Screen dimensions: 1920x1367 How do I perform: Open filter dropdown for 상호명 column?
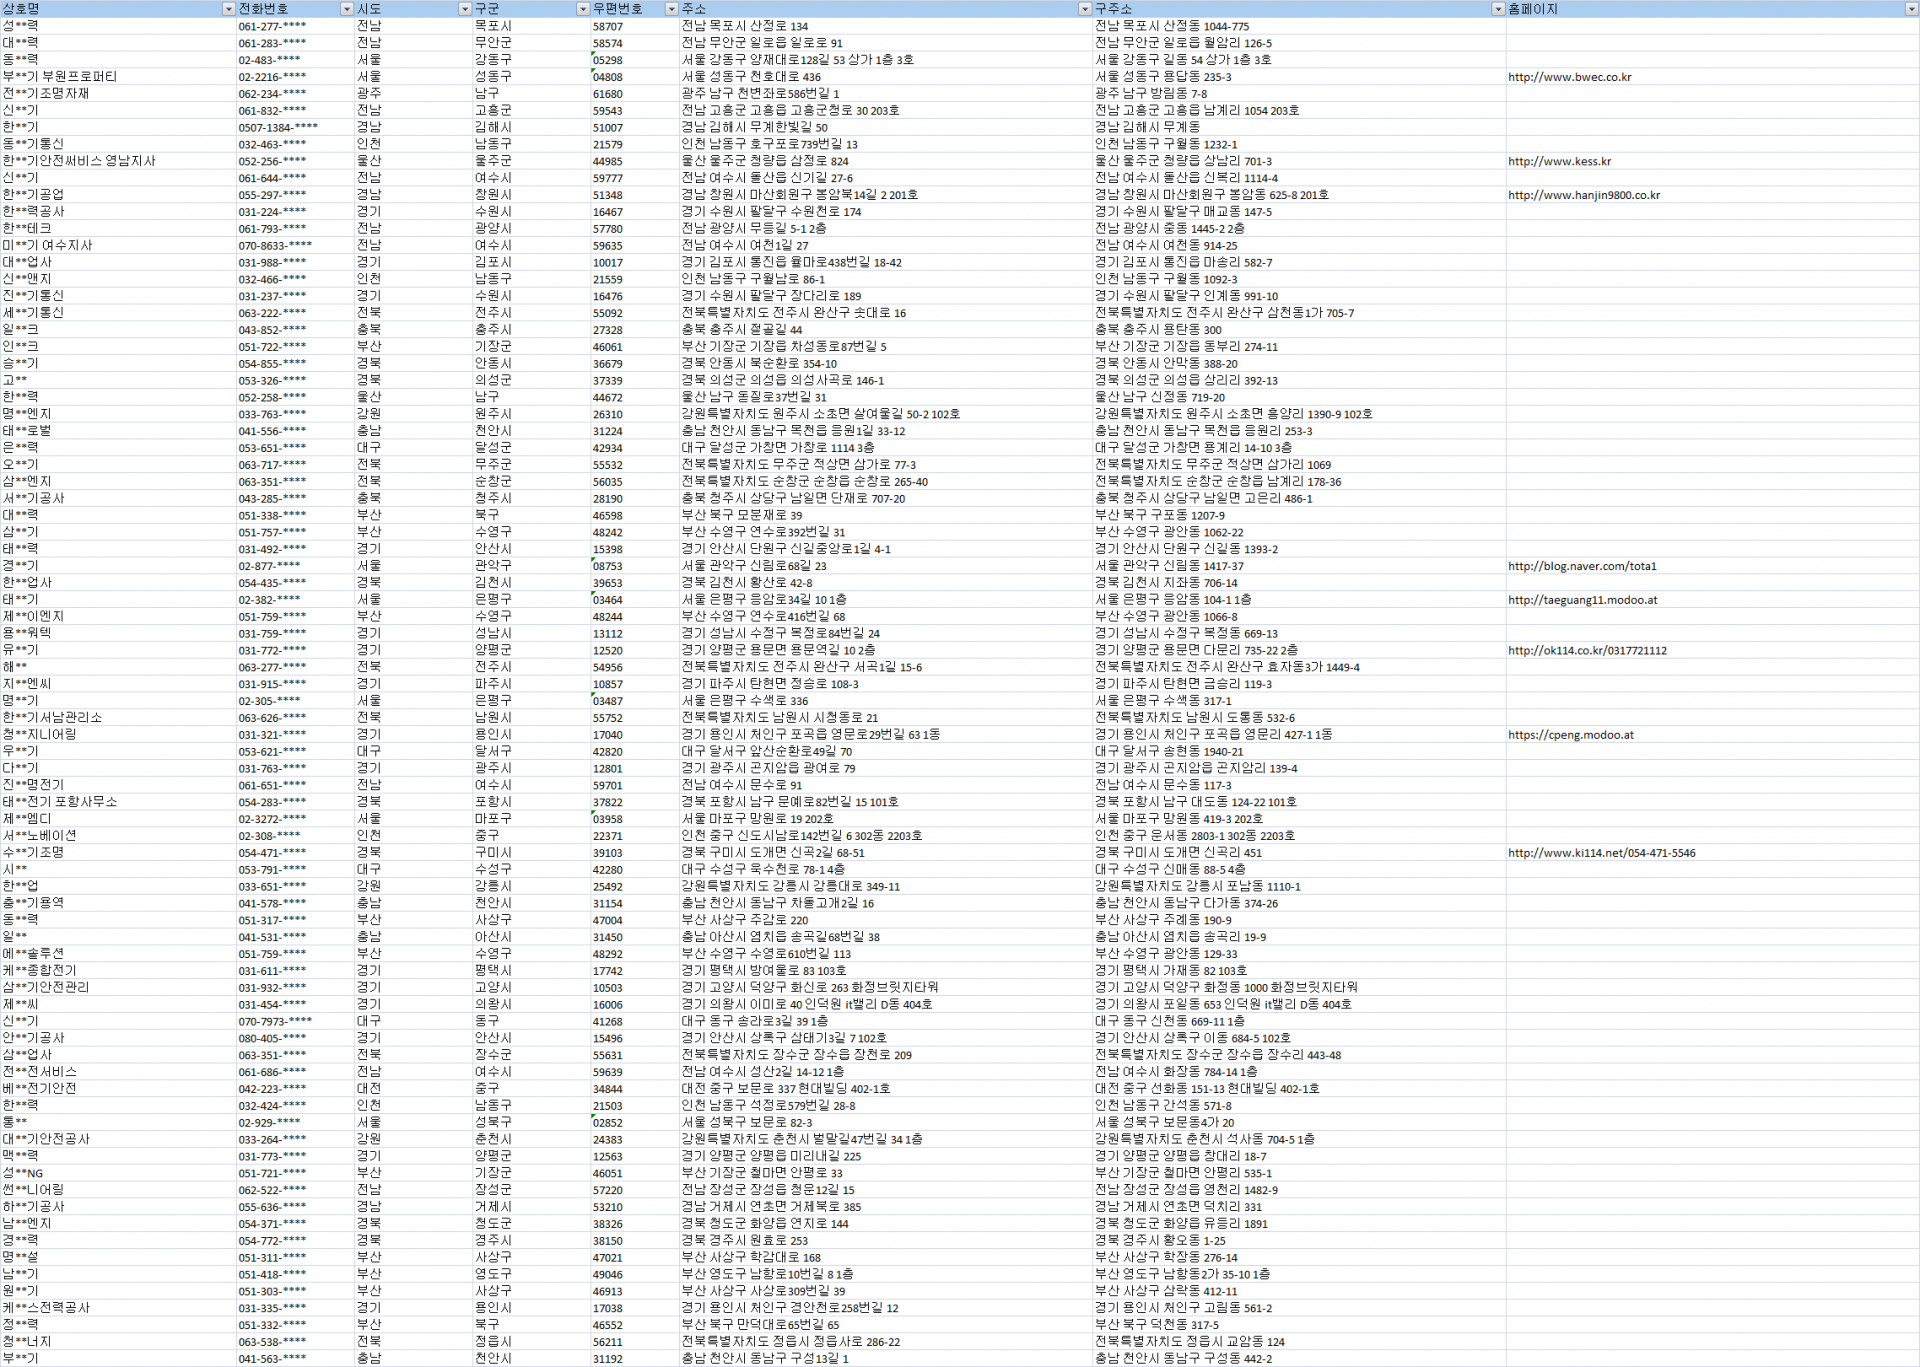228,9
